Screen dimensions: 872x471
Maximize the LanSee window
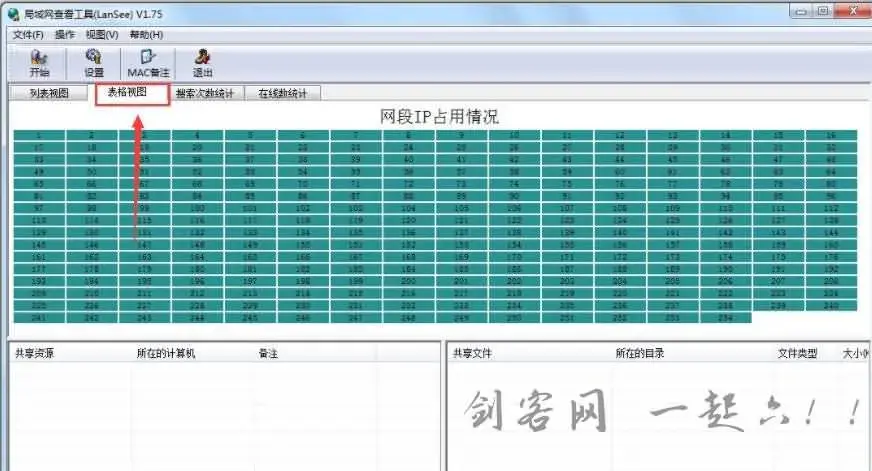click(824, 11)
